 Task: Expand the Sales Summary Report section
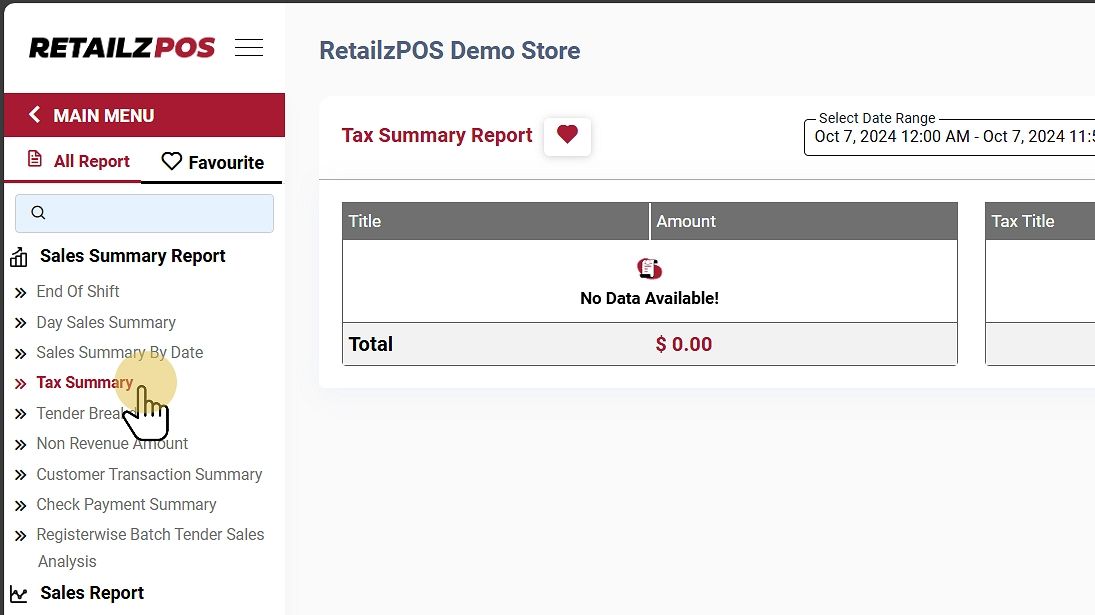point(132,256)
